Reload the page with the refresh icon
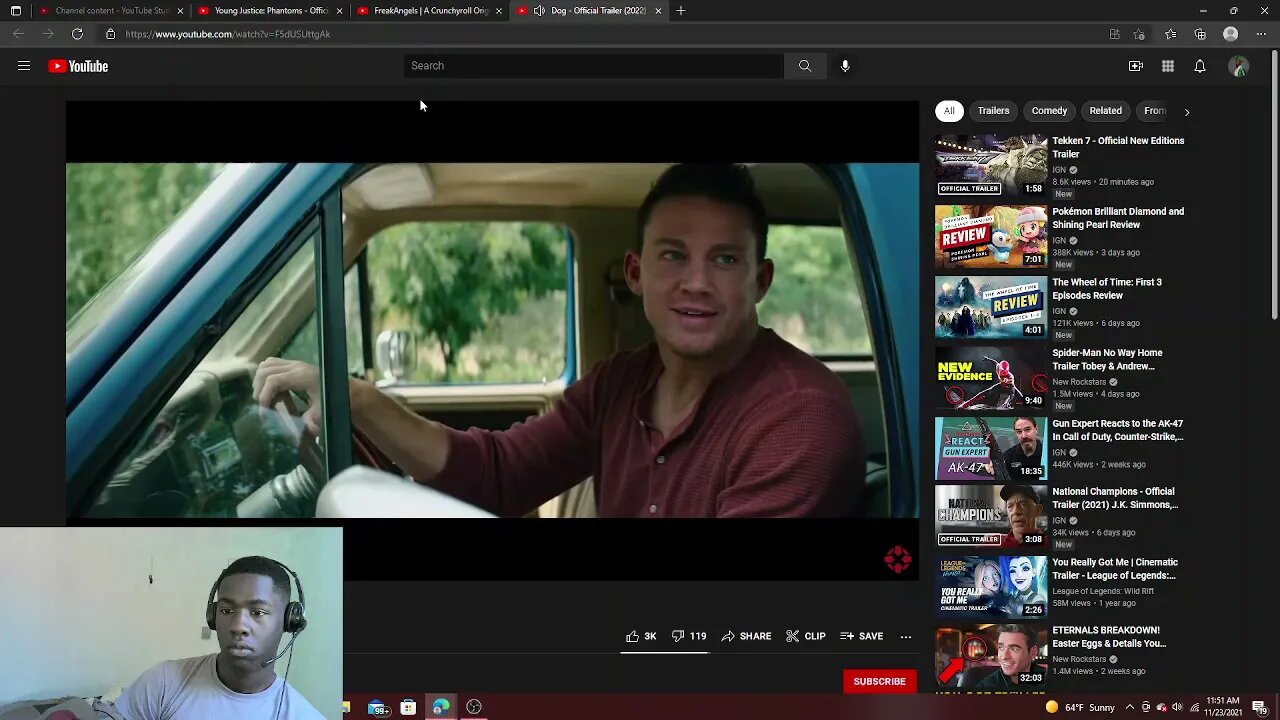1280x720 pixels. tap(77, 34)
